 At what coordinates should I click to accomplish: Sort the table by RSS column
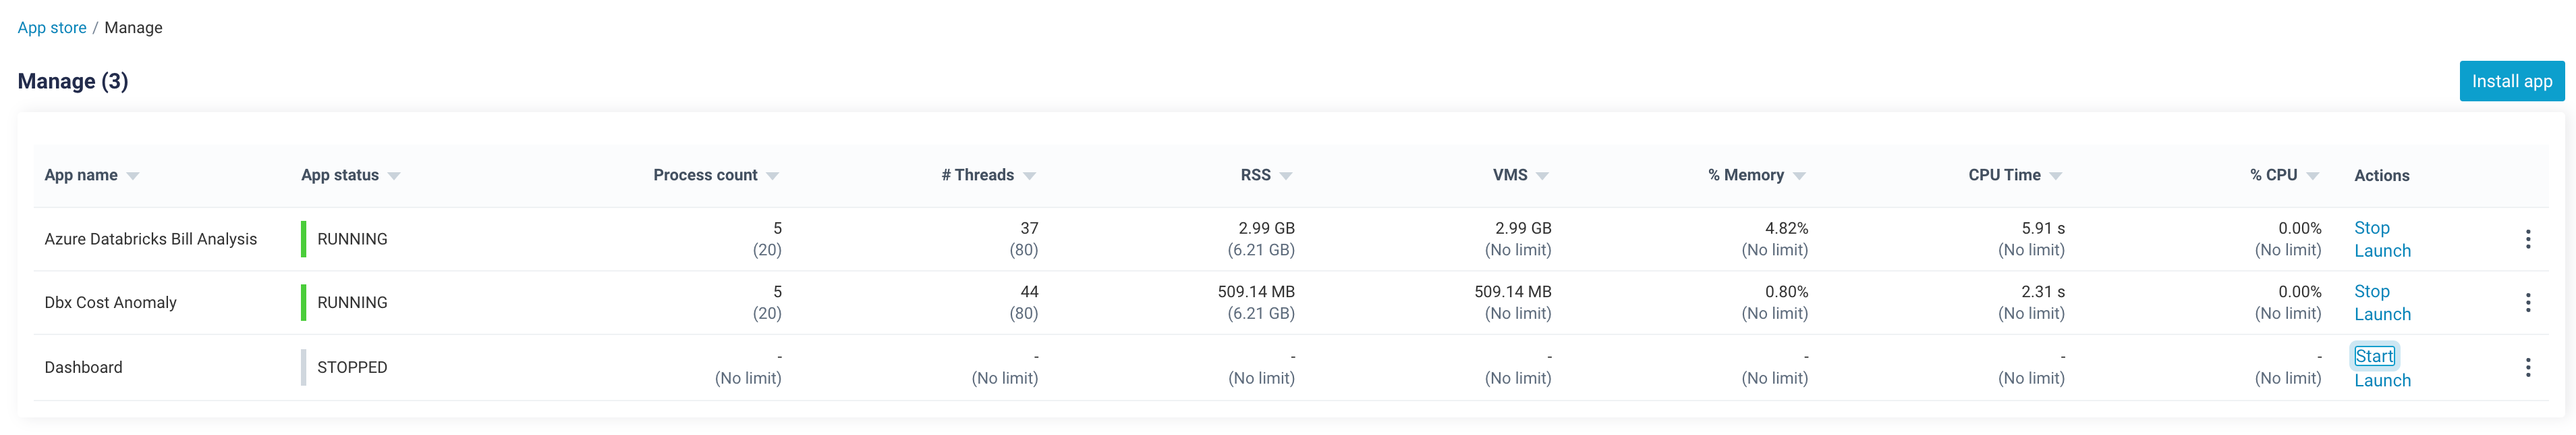(x=1287, y=175)
